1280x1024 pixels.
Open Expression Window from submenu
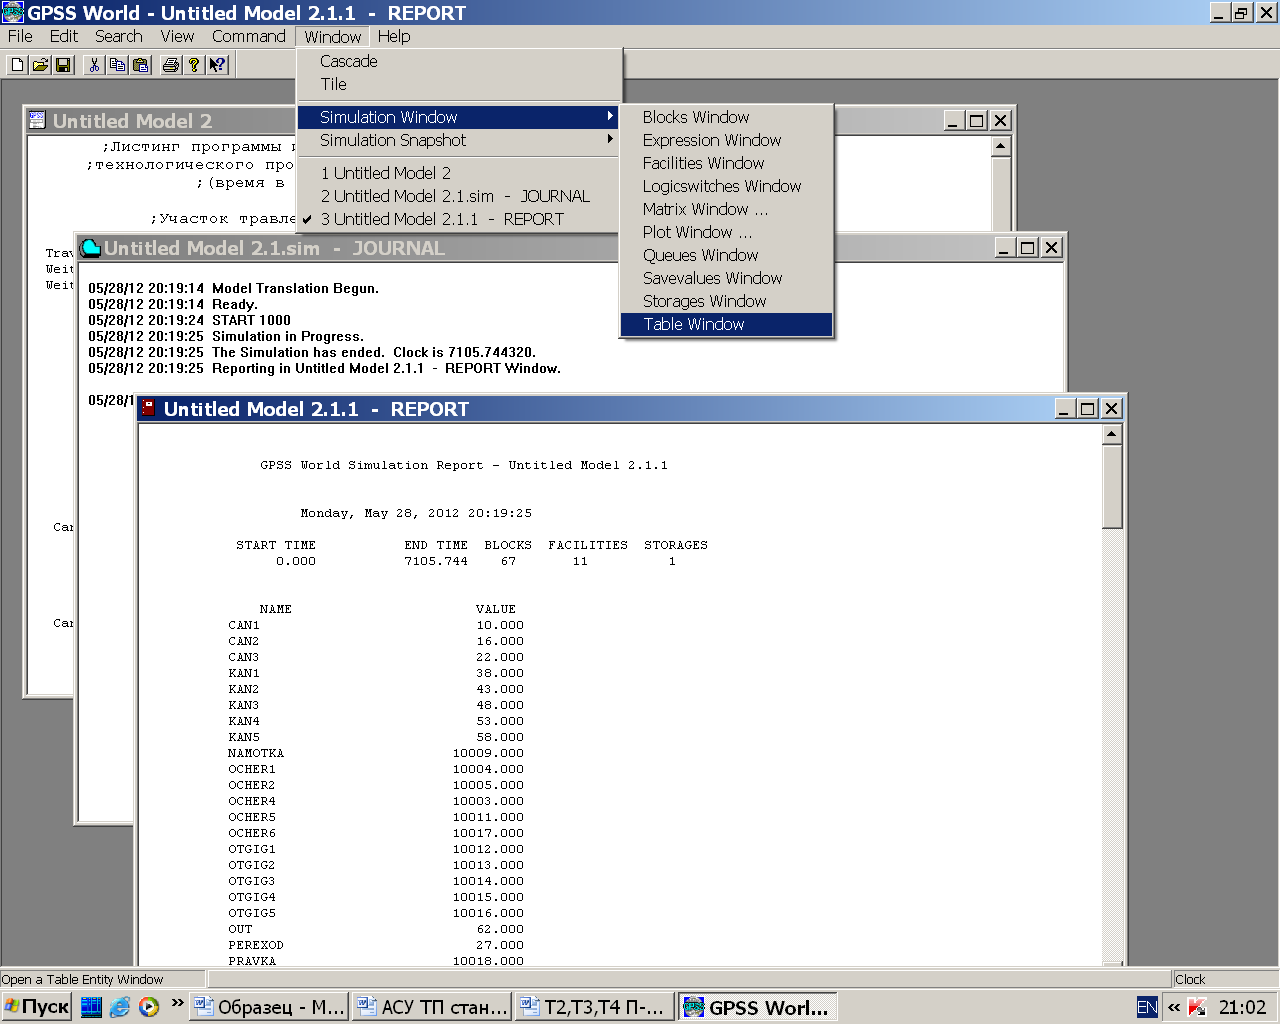pyautogui.click(x=726, y=140)
